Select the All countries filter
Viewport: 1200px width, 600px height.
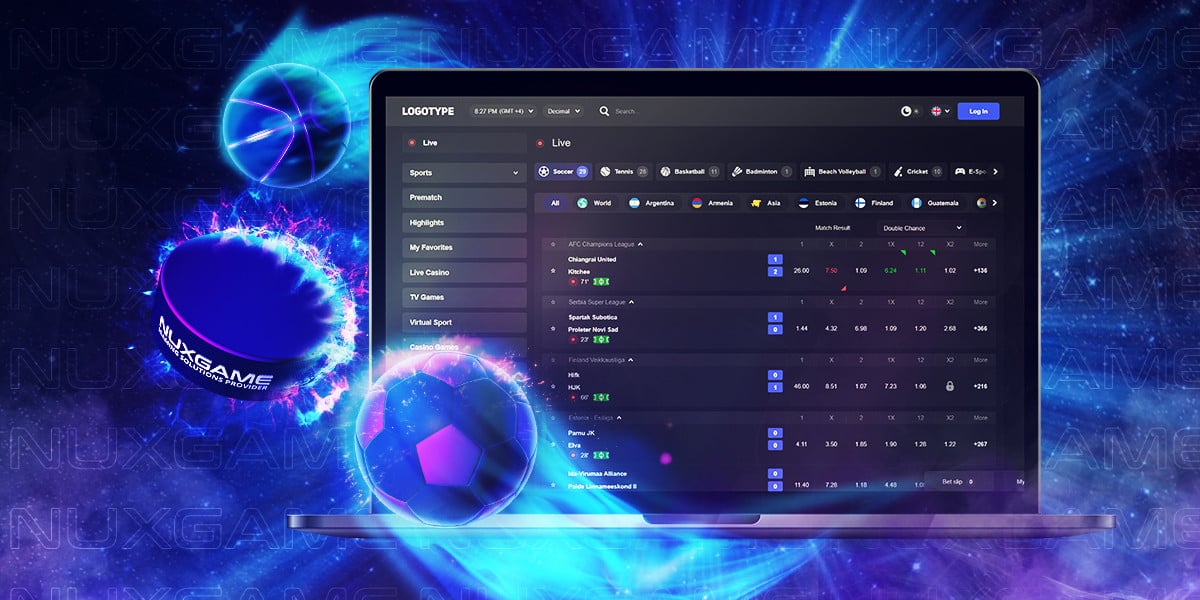[555, 203]
